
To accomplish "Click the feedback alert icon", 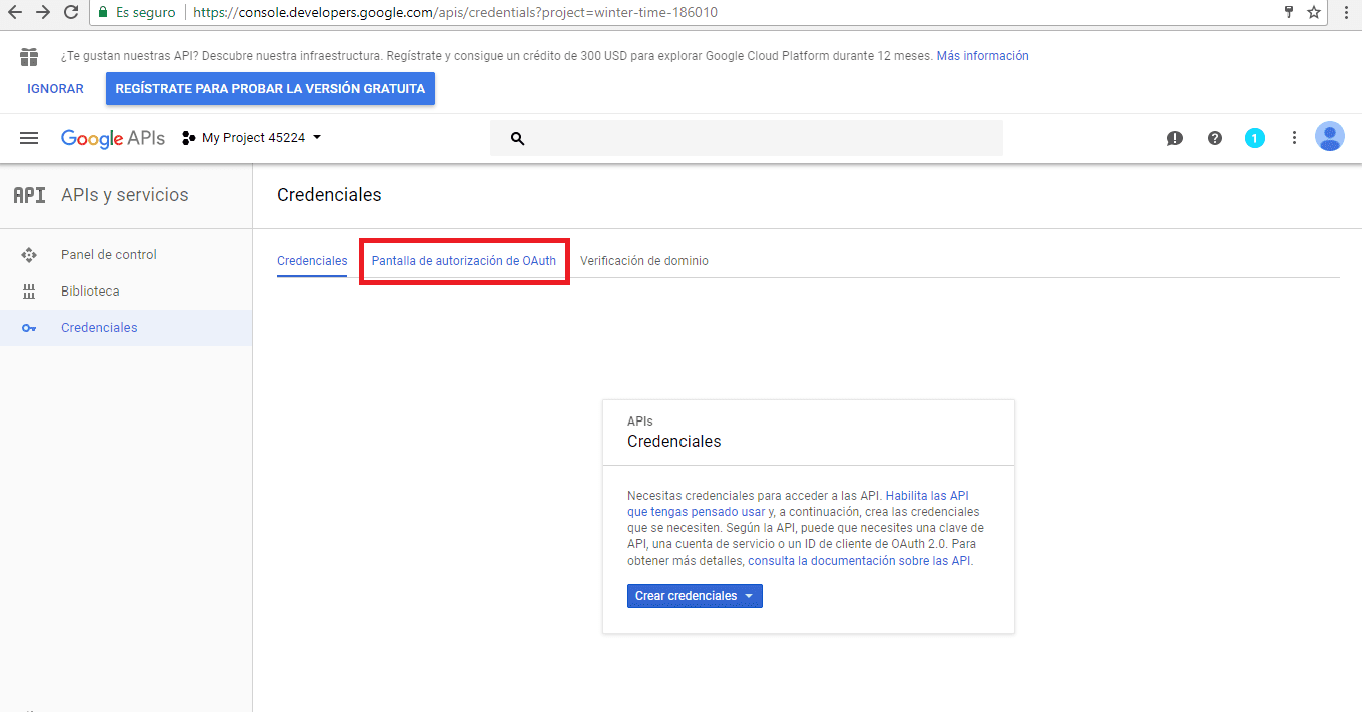I will (x=1175, y=138).
